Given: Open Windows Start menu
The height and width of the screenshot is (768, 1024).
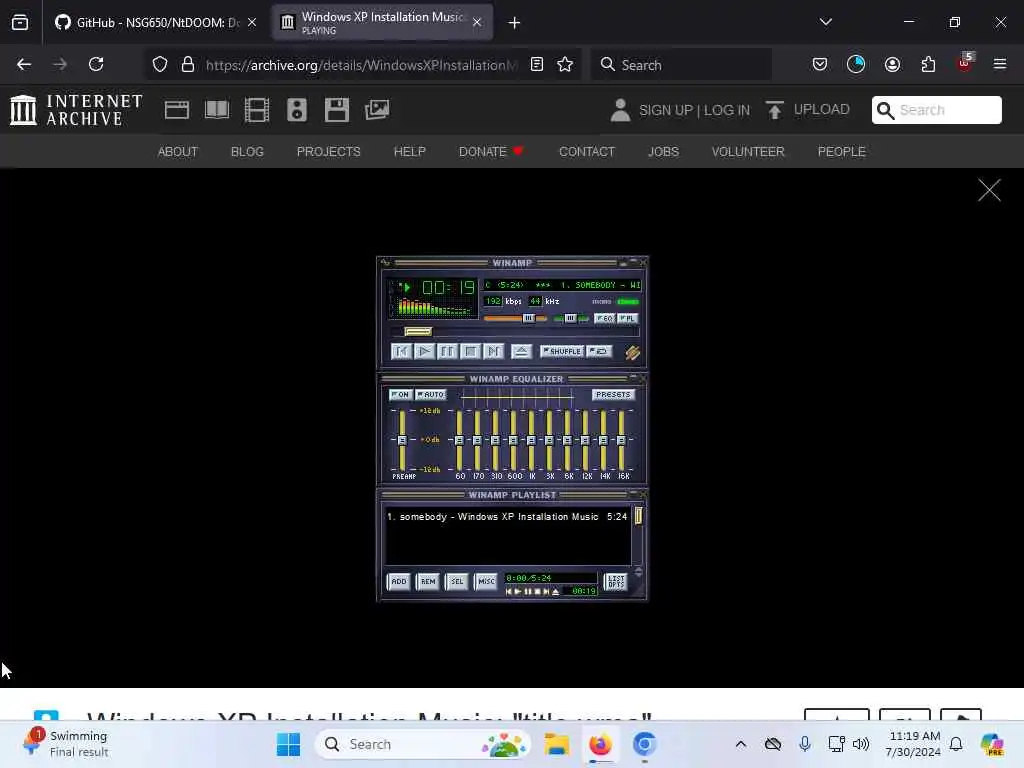Looking at the screenshot, I should point(288,744).
